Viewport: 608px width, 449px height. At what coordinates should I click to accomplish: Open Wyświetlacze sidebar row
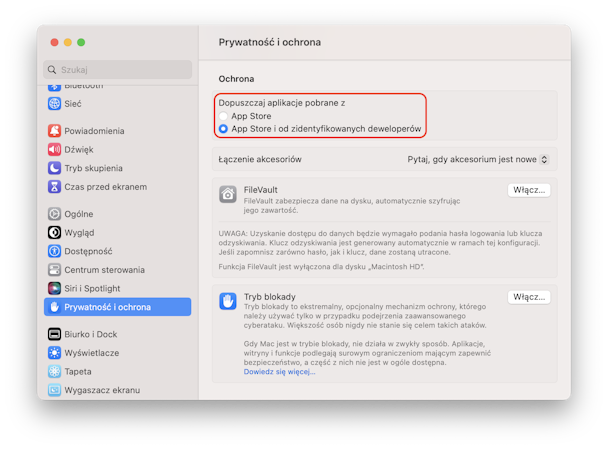117,352
